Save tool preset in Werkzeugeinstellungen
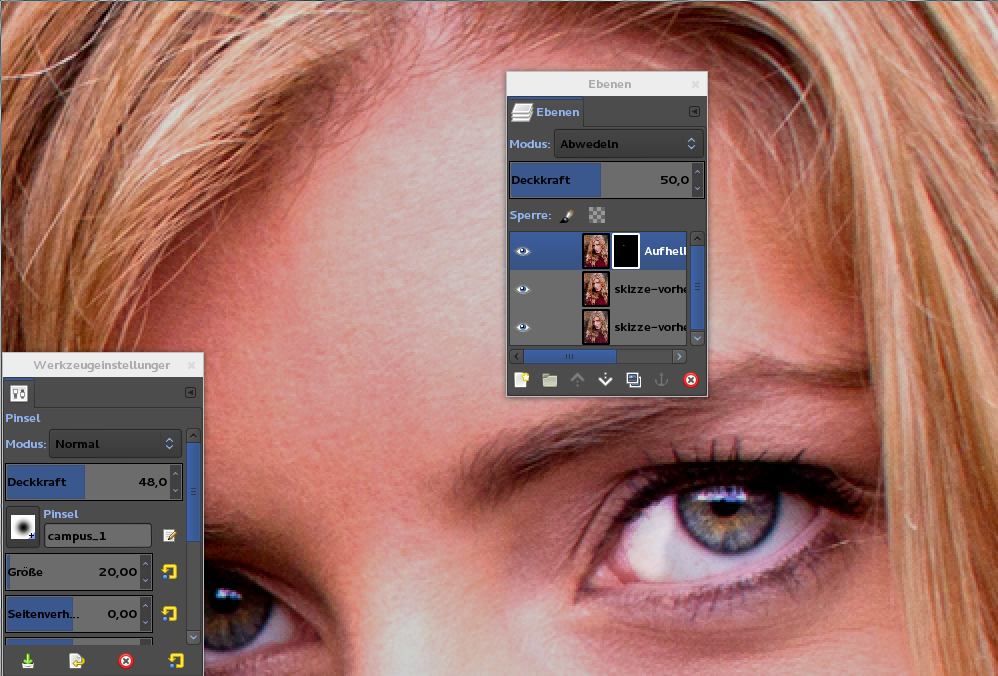Viewport: 998px width, 676px height. click(28, 661)
